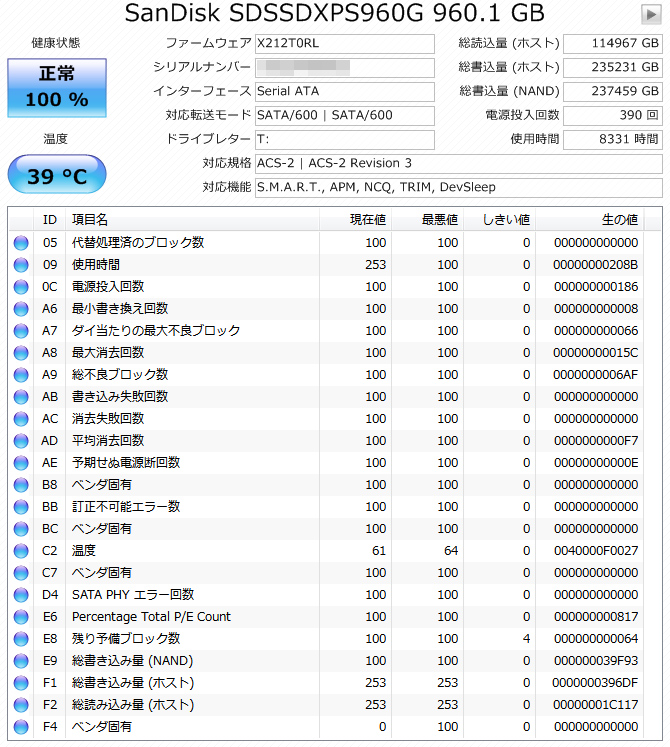
Task: Click the blue status icon for row E9
Action: pos(21,661)
